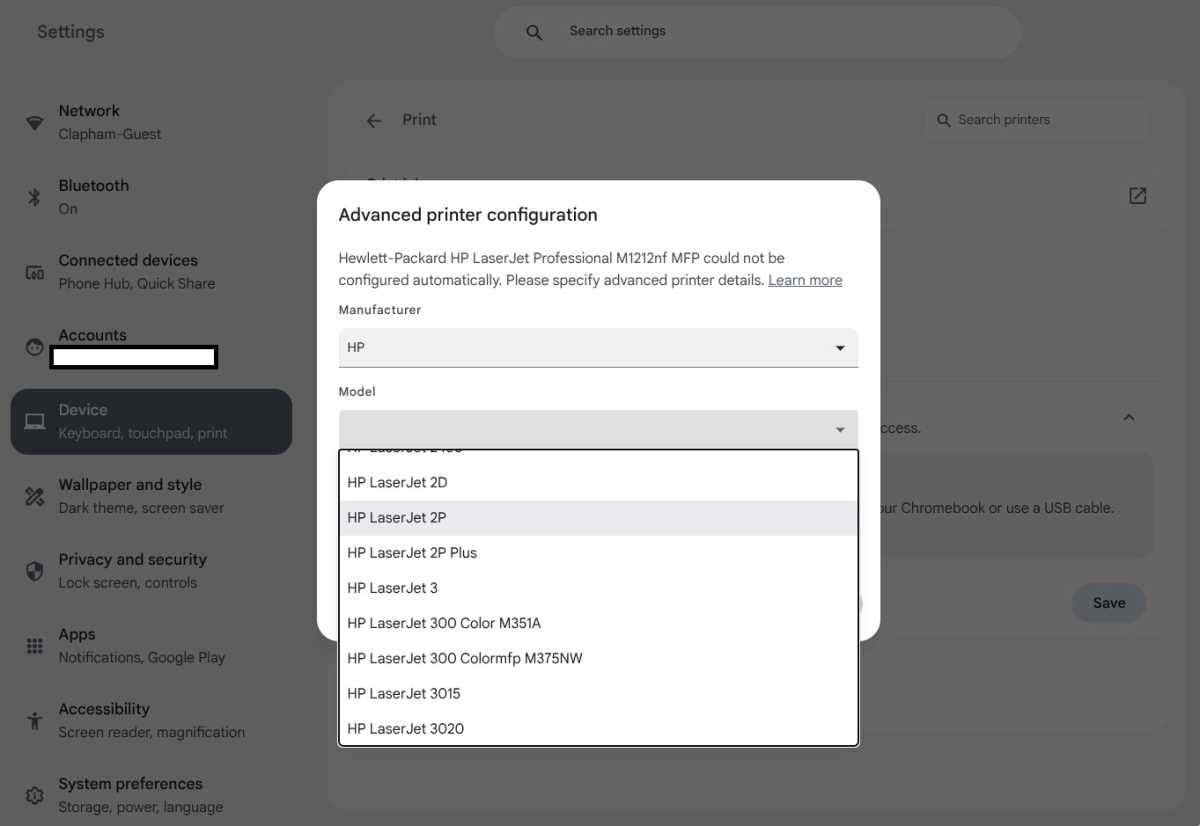Open System preferences section
Viewport: 1200px width, 826px height.
coord(151,795)
